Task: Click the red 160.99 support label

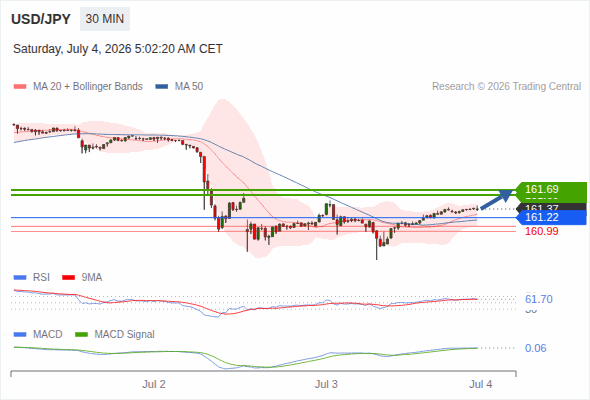Action: [x=542, y=231]
